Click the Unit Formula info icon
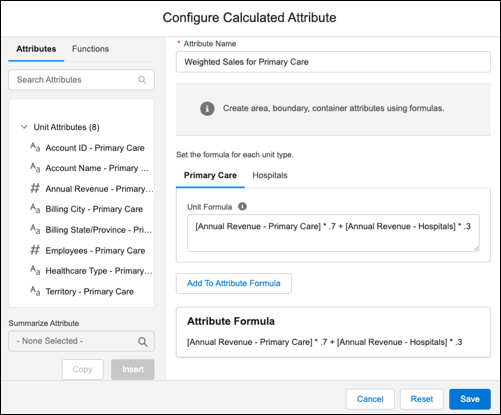 pyautogui.click(x=242, y=207)
